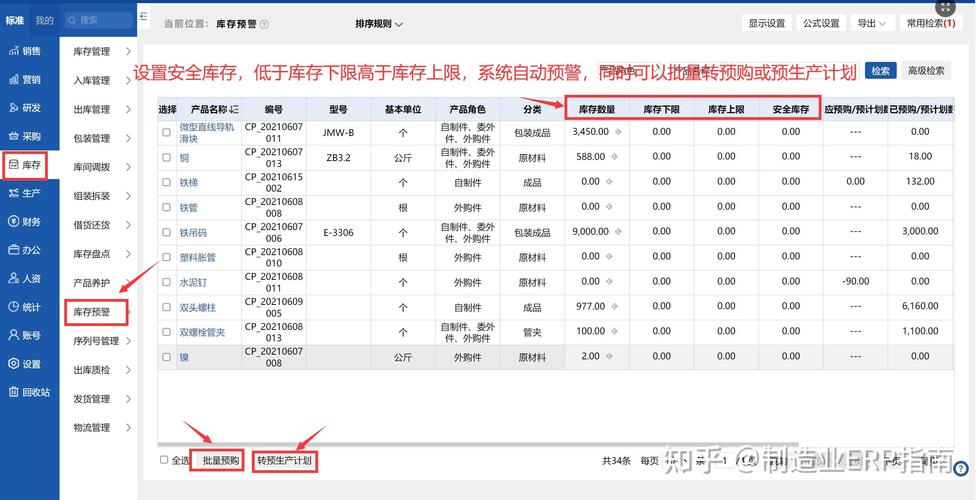Open the 销售 module icon in sidebar
The height and width of the screenshot is (500, 979).
(x=13, y=51)
